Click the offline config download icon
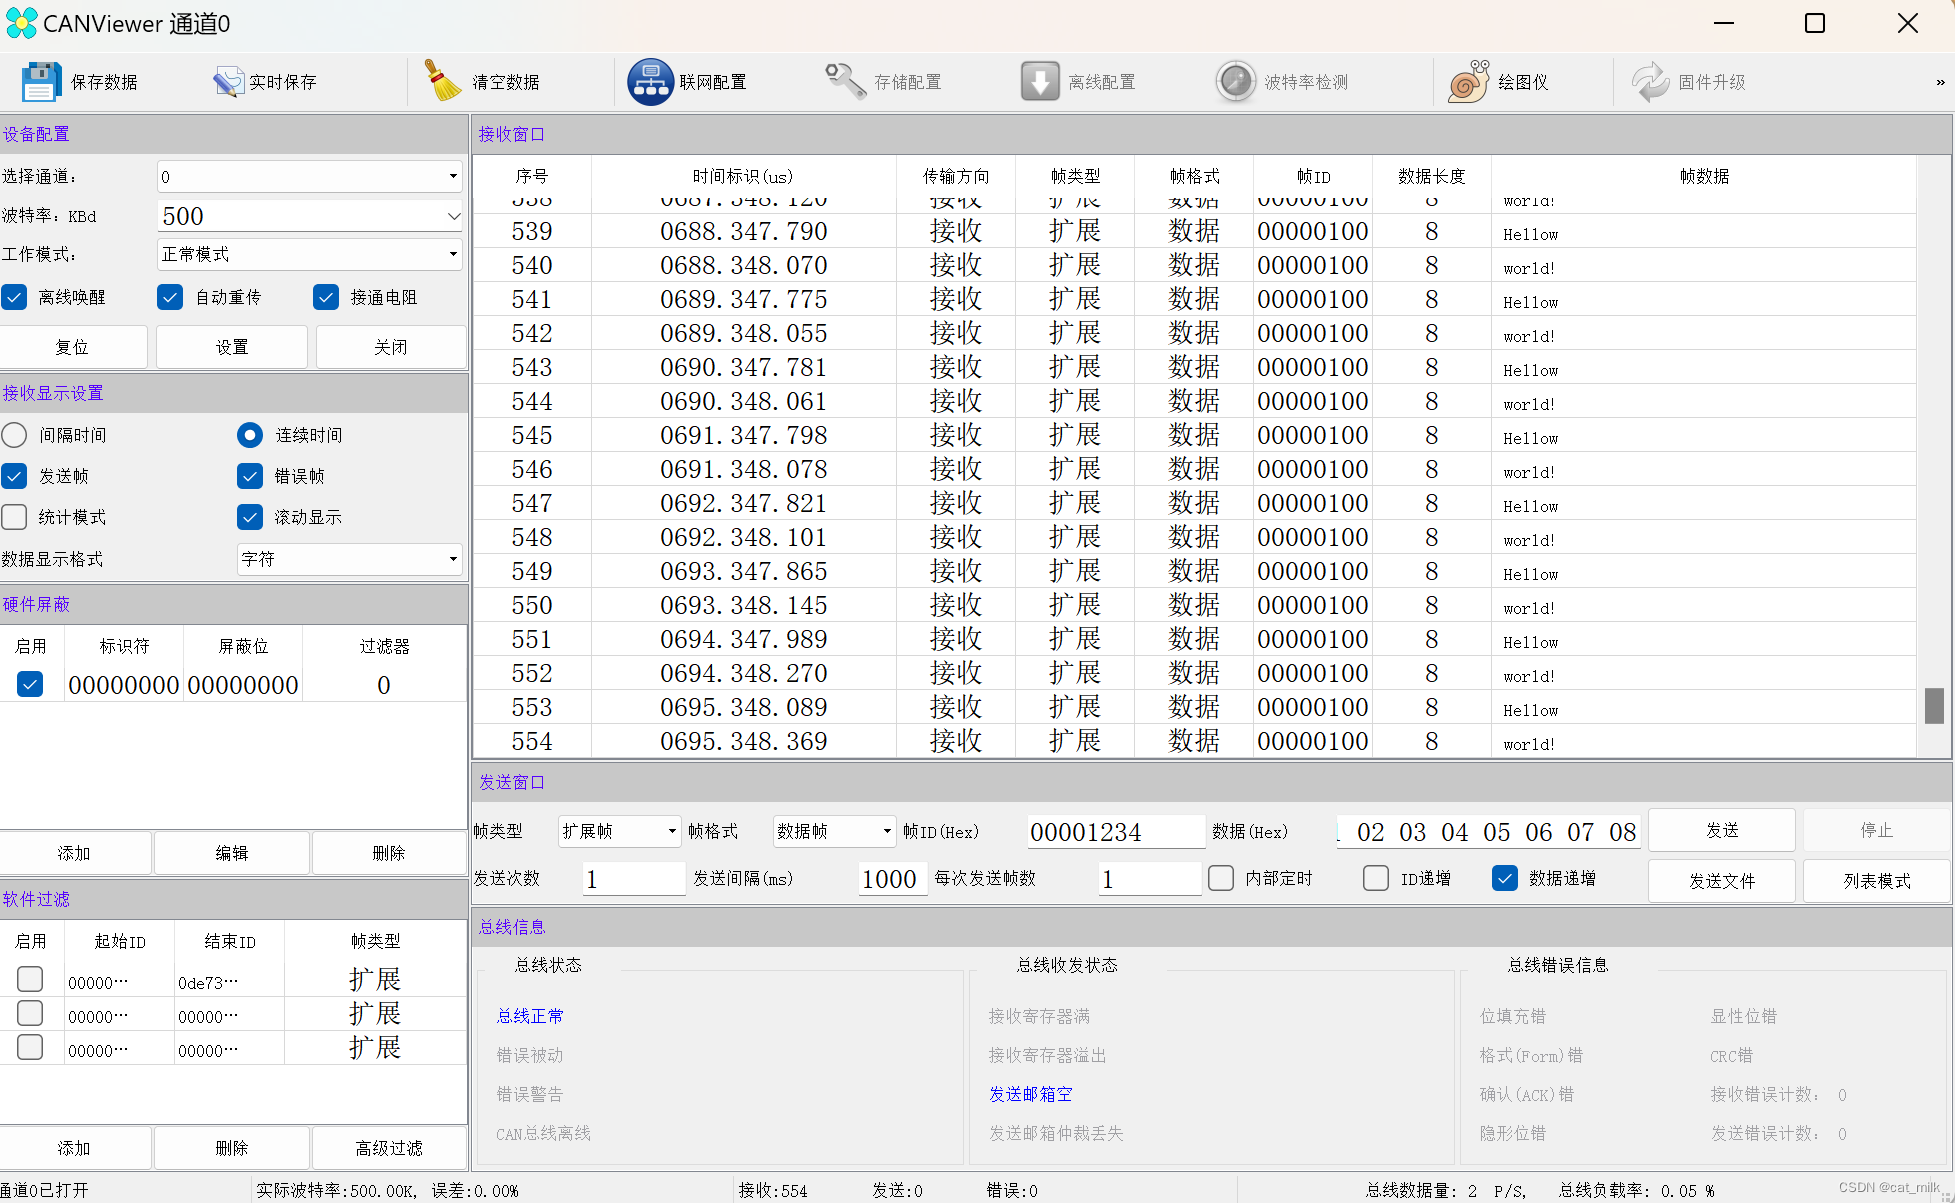The height and width of the screenshot is (1203, 1955). tap(1040, 82)
